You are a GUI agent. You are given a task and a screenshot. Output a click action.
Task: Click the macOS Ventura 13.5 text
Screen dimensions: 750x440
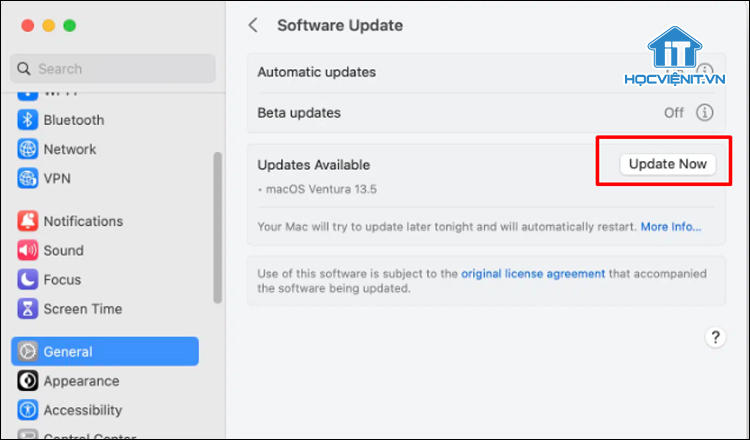tap(321, 189)
